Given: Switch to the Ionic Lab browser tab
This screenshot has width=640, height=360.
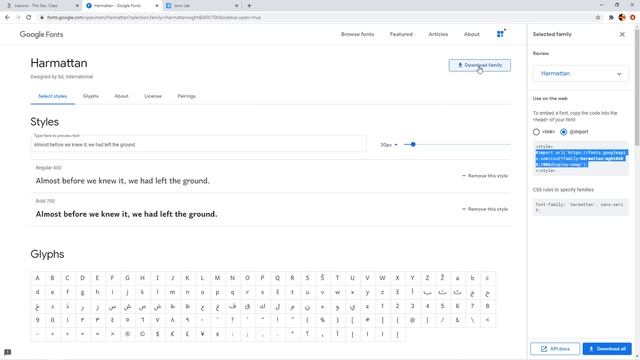Looking at the screenshot, I should click(202, 6).
